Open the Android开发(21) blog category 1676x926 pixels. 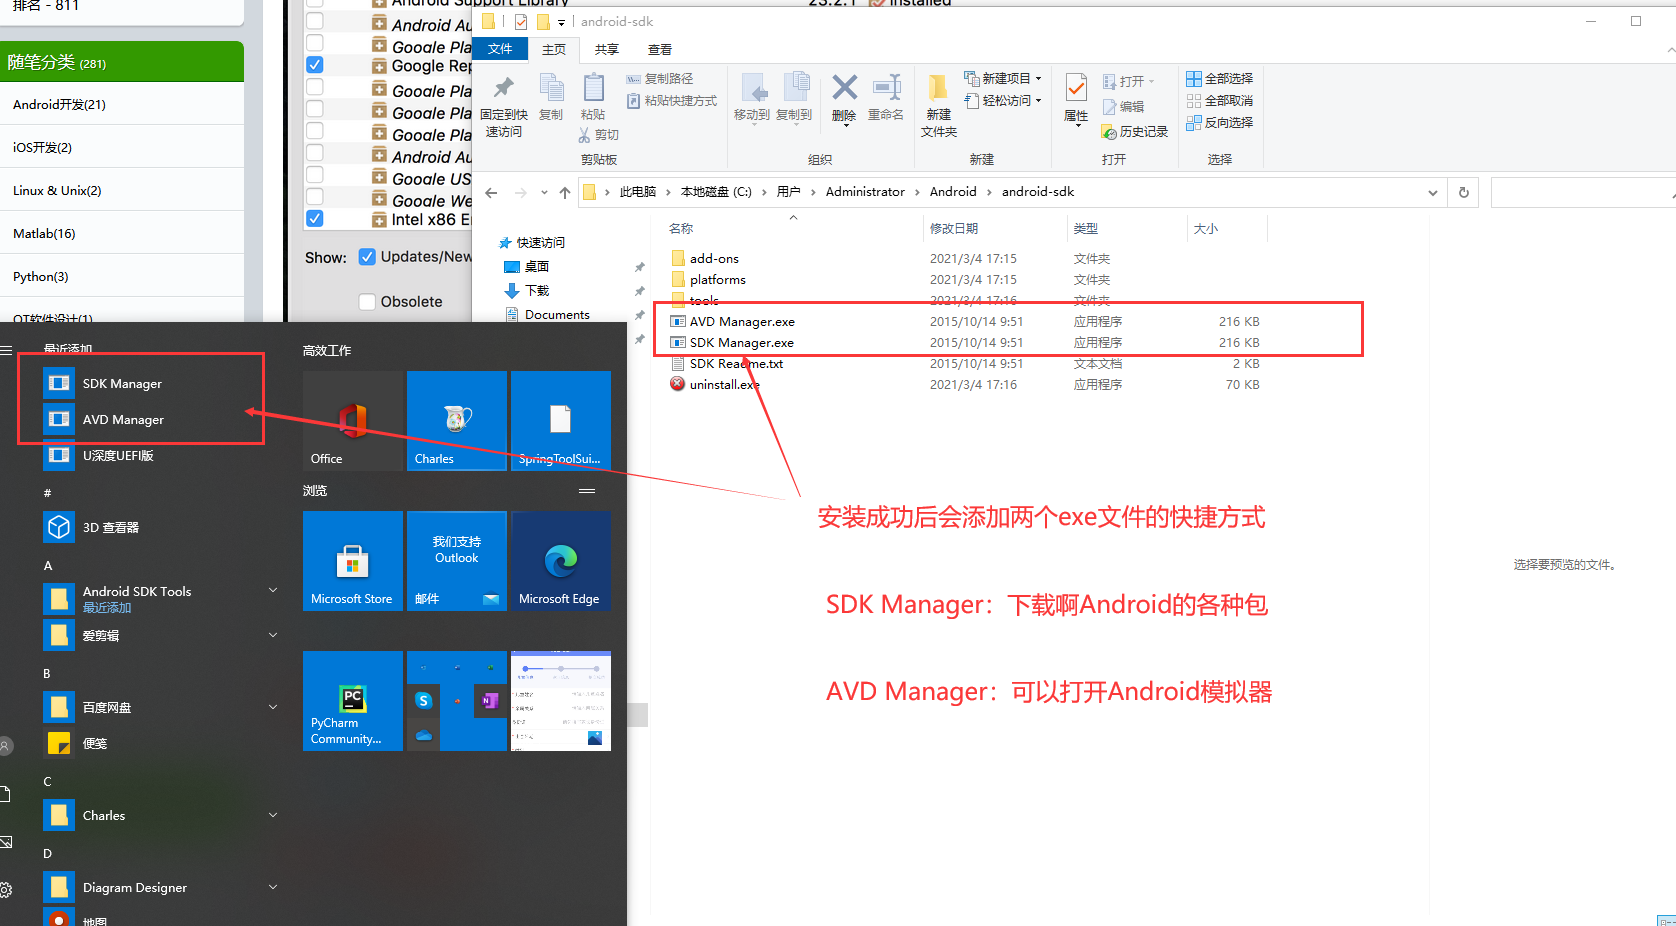pos(59,104)
